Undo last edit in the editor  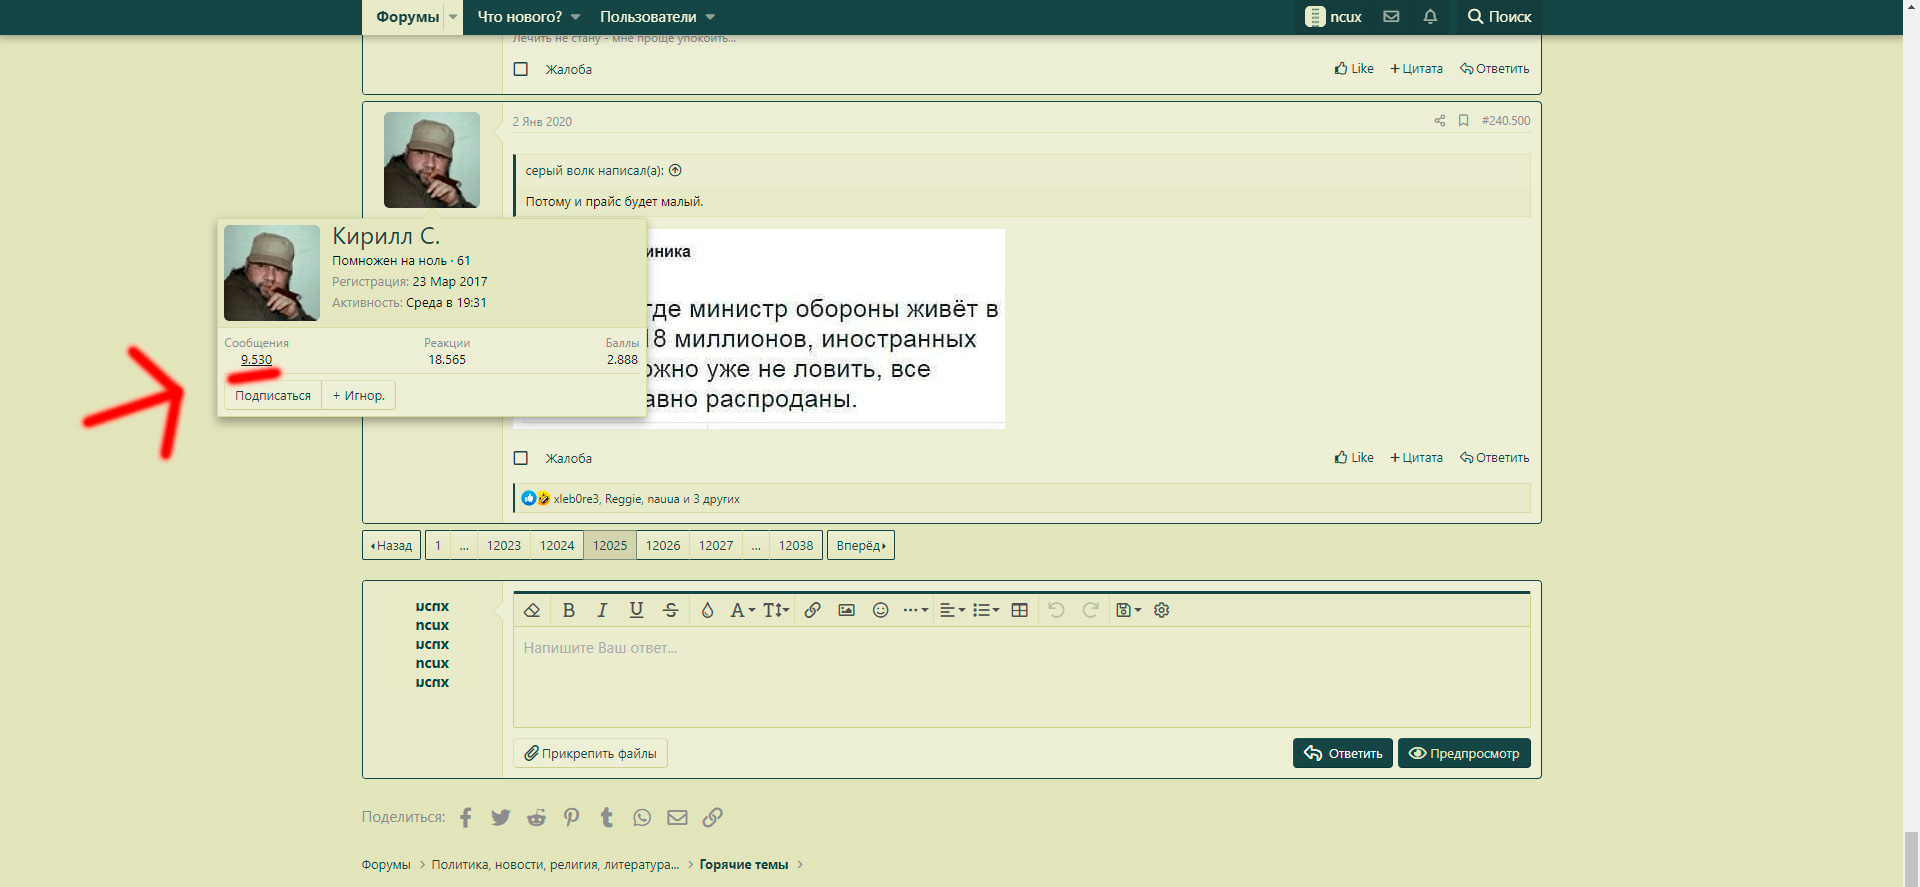pos(1056,610)
